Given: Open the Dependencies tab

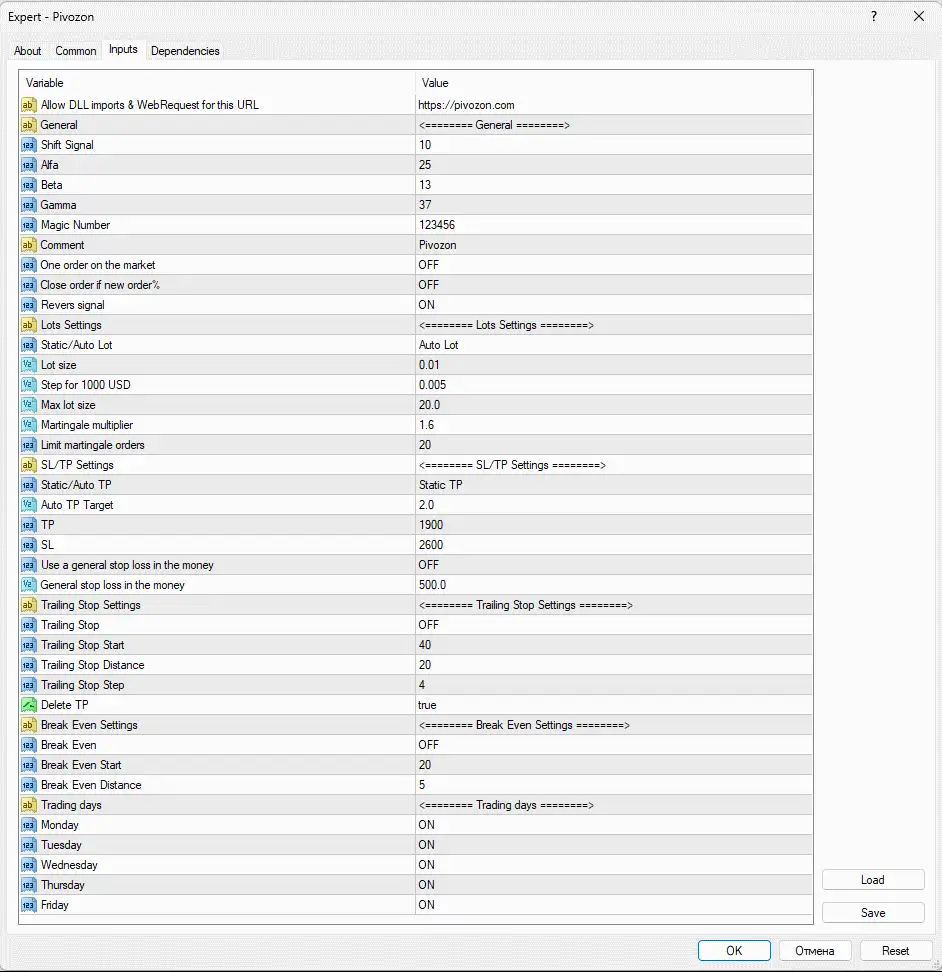Looking at the screenshot, I should point(185,51).
